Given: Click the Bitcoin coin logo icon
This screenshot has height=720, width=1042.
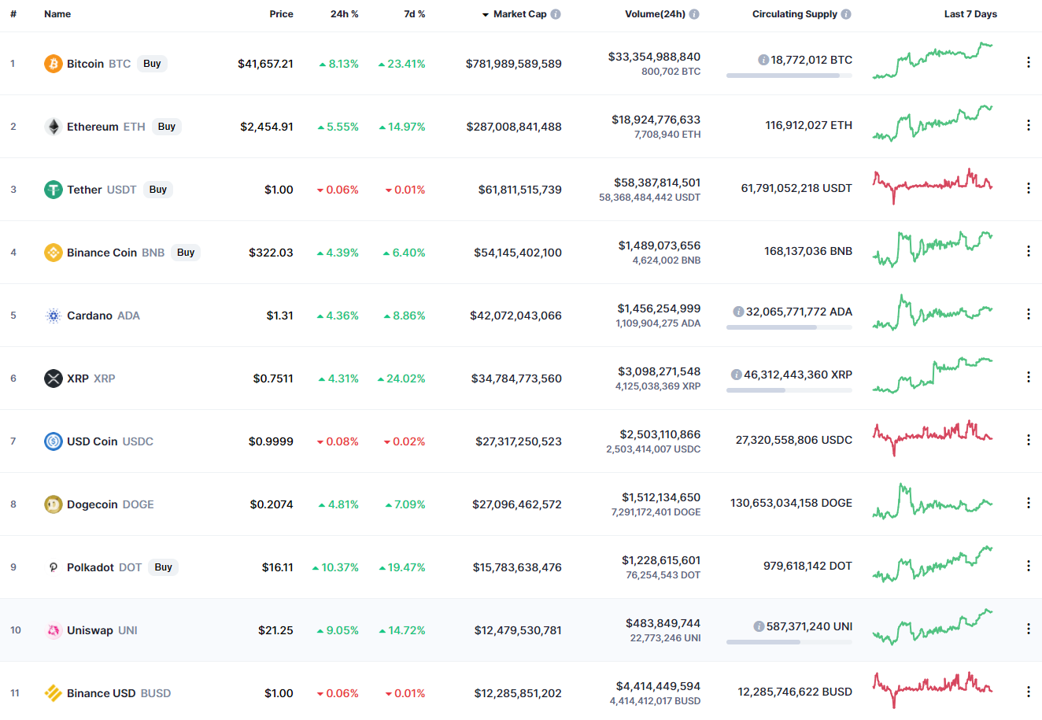Looking at the screenshot, I should pyautogui.click(x=53, y=64).
